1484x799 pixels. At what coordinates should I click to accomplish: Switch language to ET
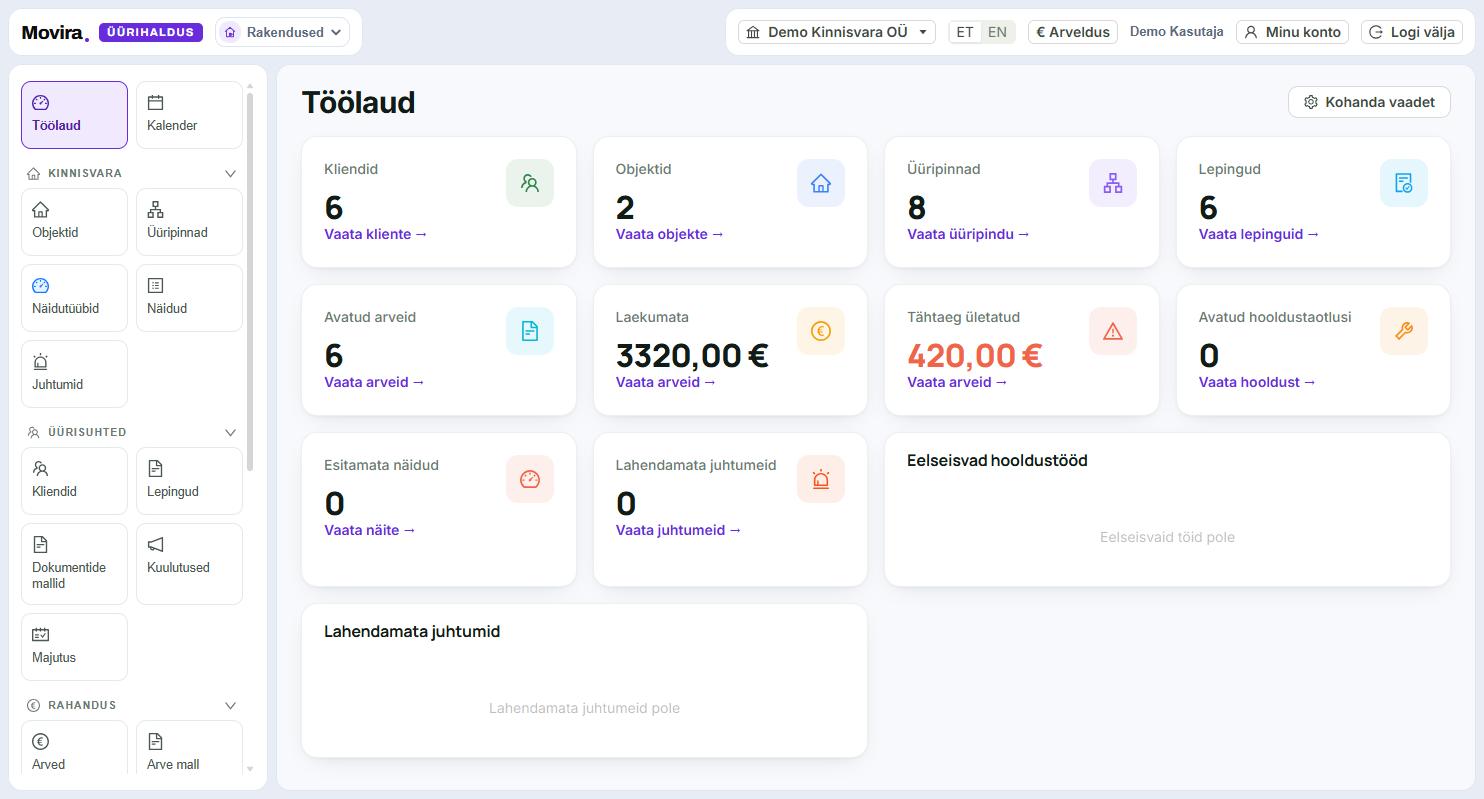point(965,32)
